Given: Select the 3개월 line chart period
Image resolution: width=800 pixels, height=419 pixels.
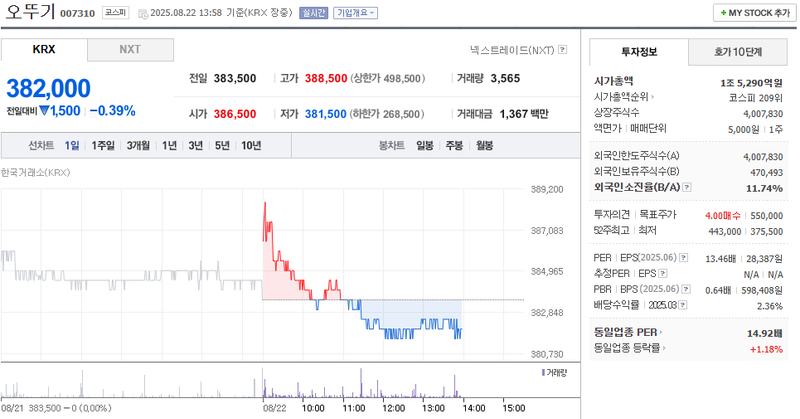Looking at the screenshot, I should pyautogui.click(x=138, y=145).
